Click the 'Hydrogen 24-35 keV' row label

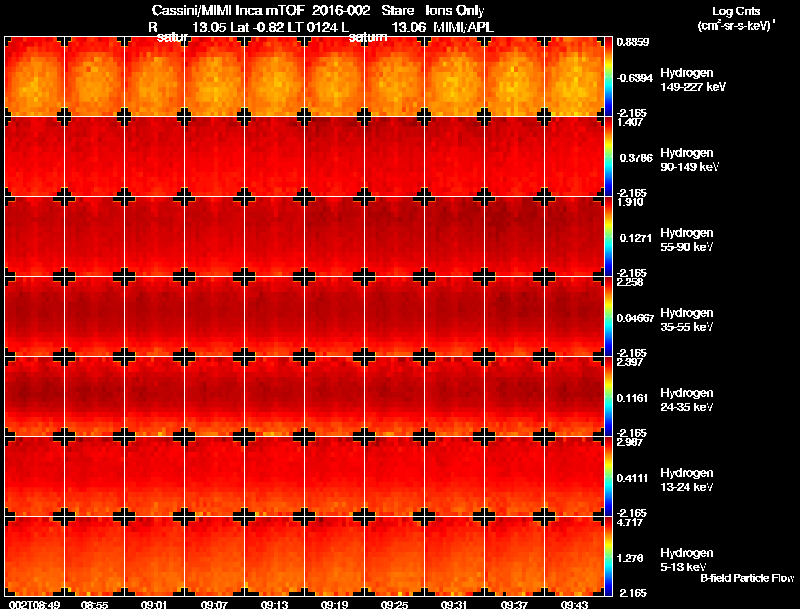click(687, 400)
